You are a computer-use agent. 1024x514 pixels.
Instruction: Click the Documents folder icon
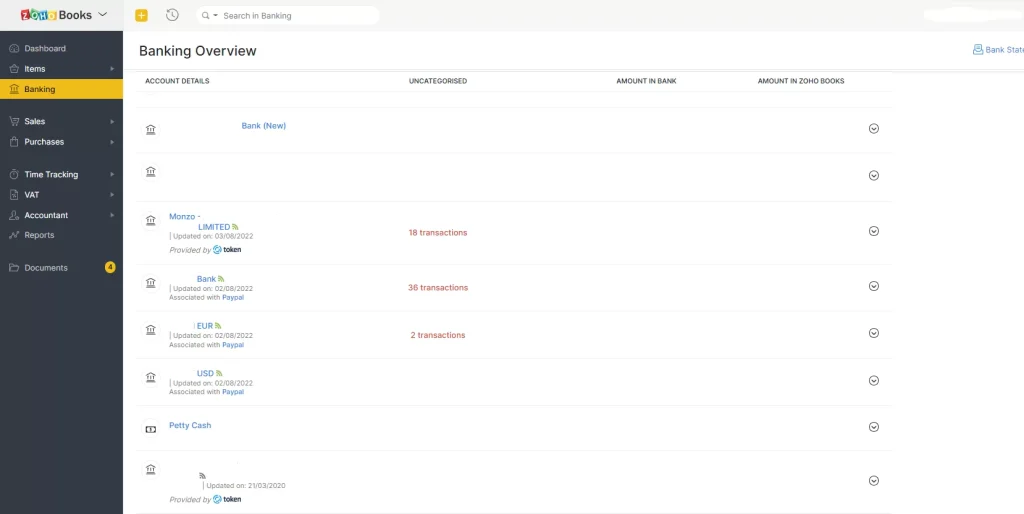point(14,268)
